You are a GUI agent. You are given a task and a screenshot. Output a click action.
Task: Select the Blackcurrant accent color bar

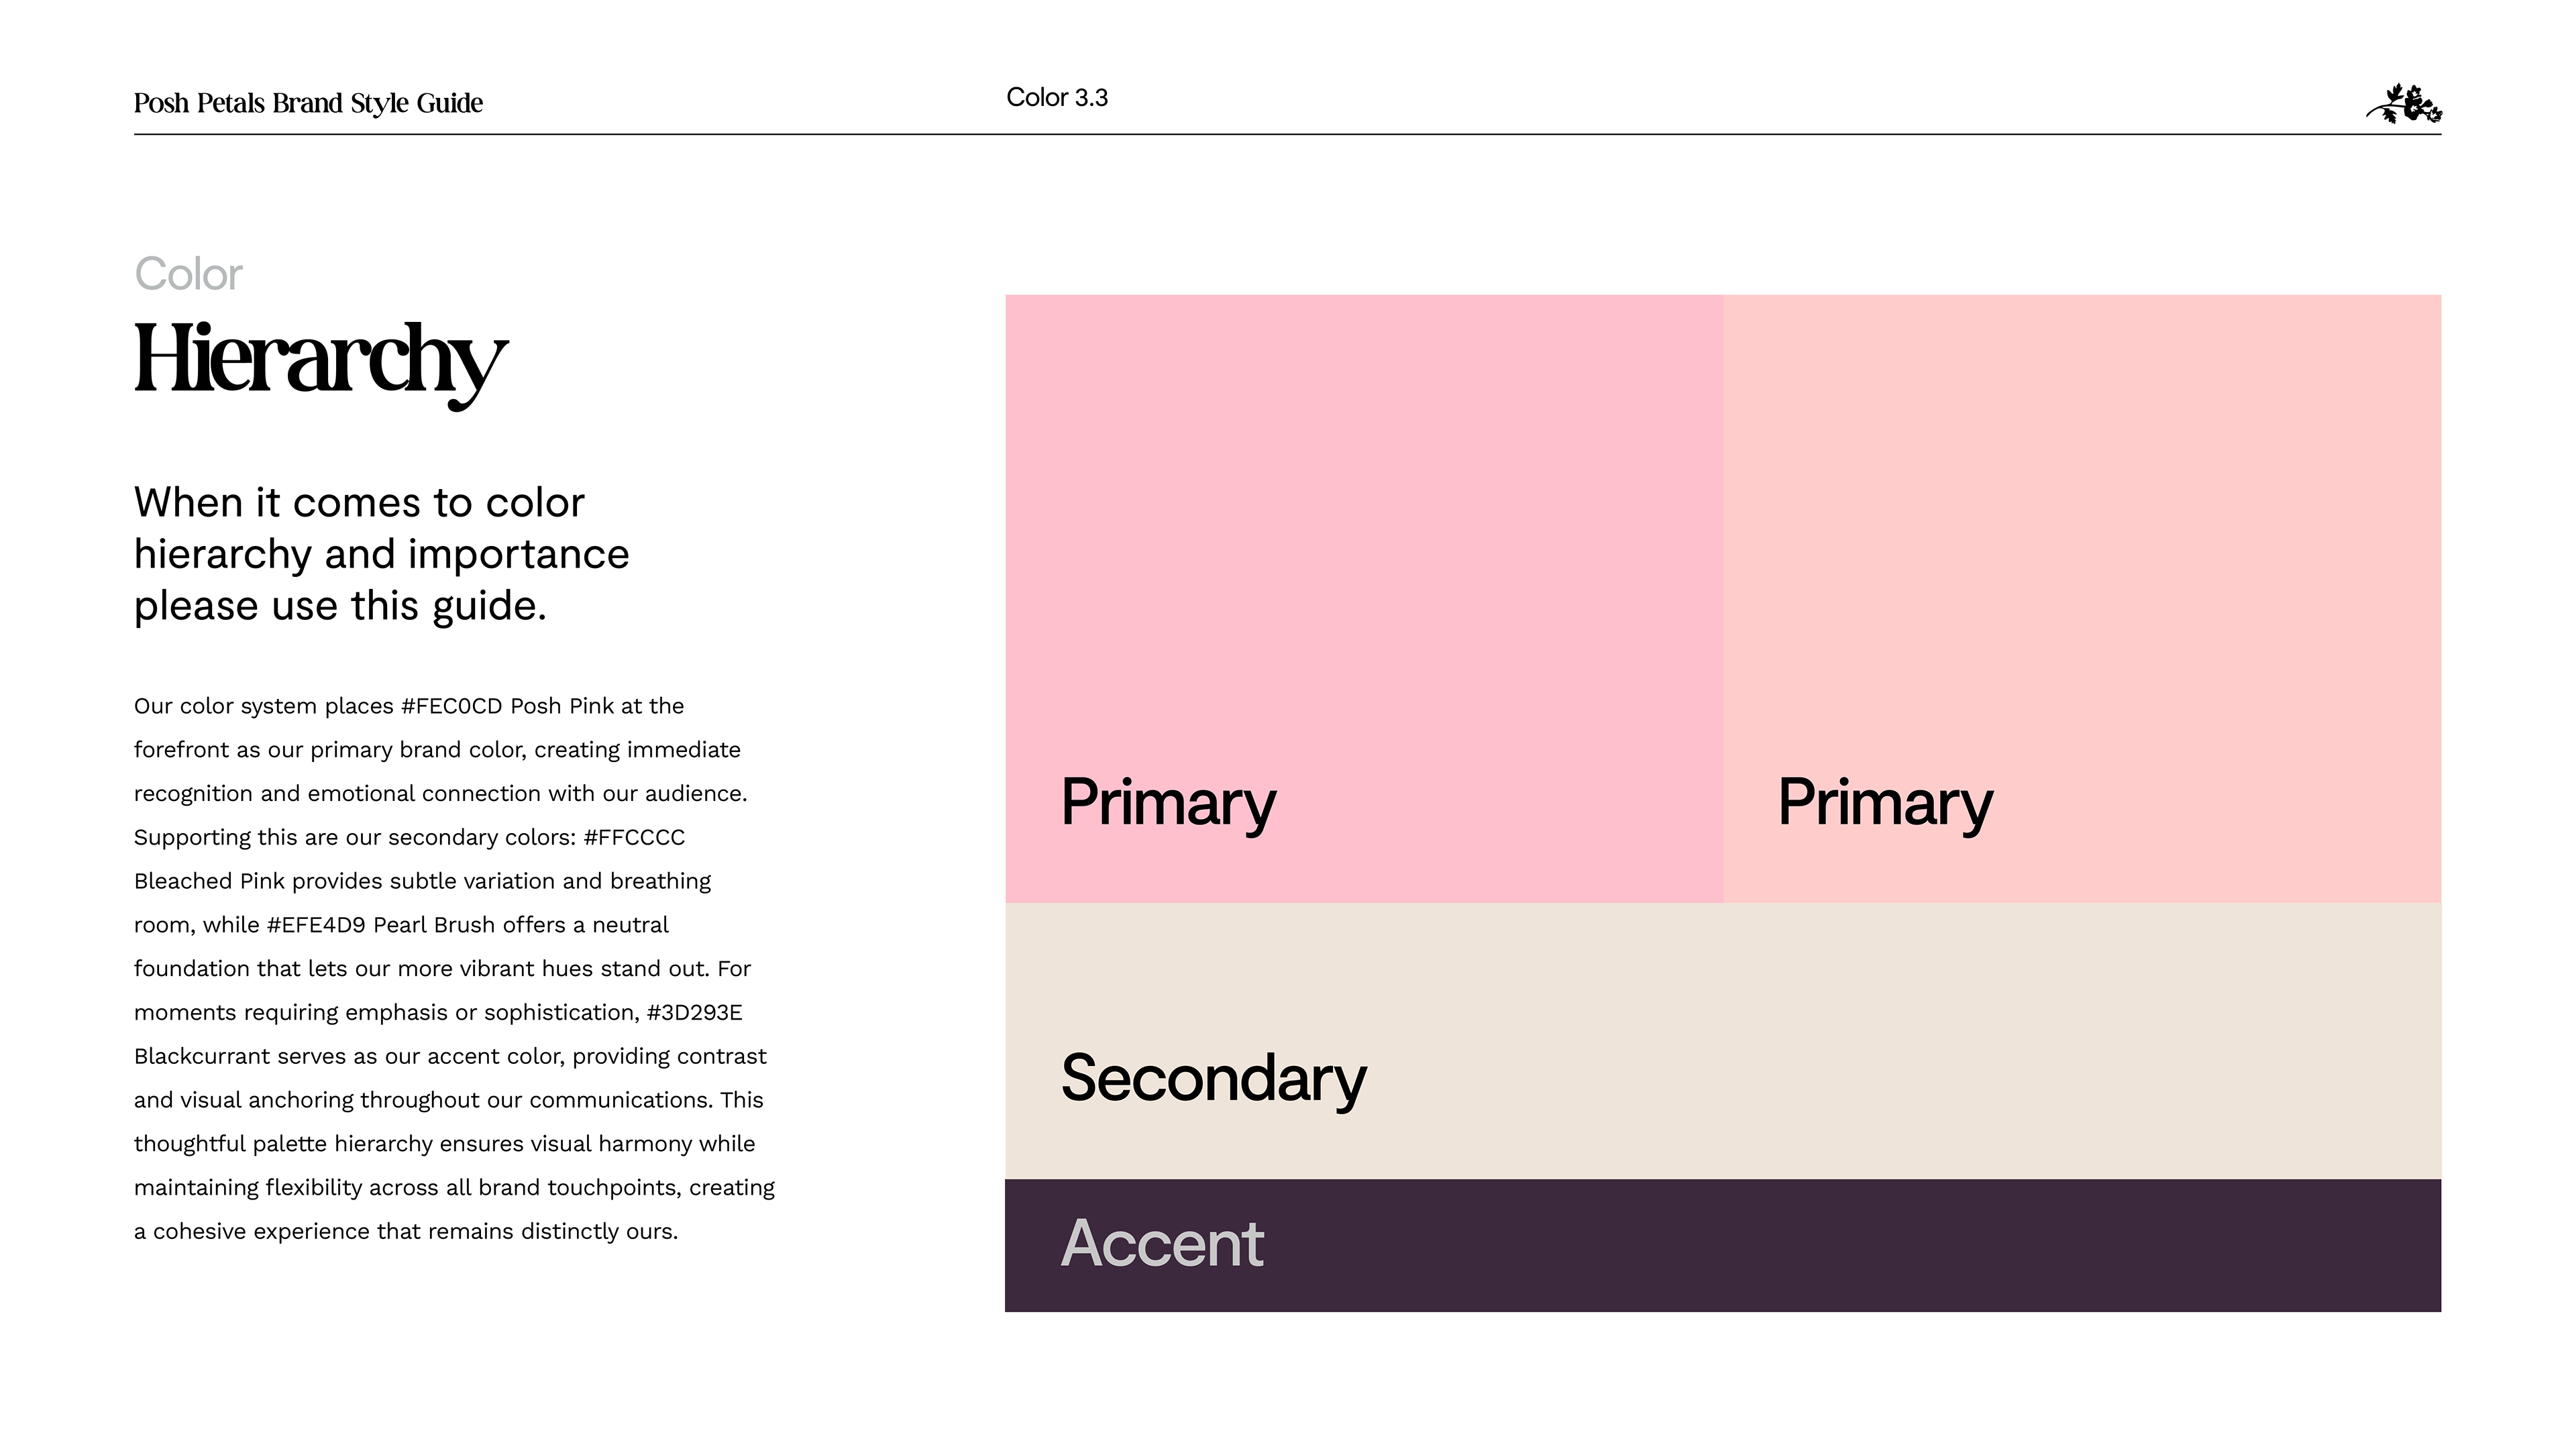[1723, 1245]
